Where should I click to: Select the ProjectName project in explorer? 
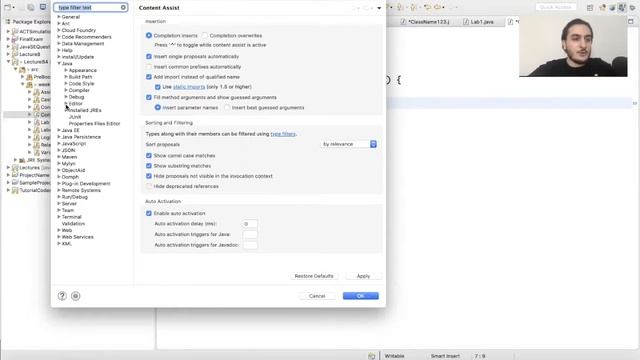pyautogui.click(x=34, y=175)
